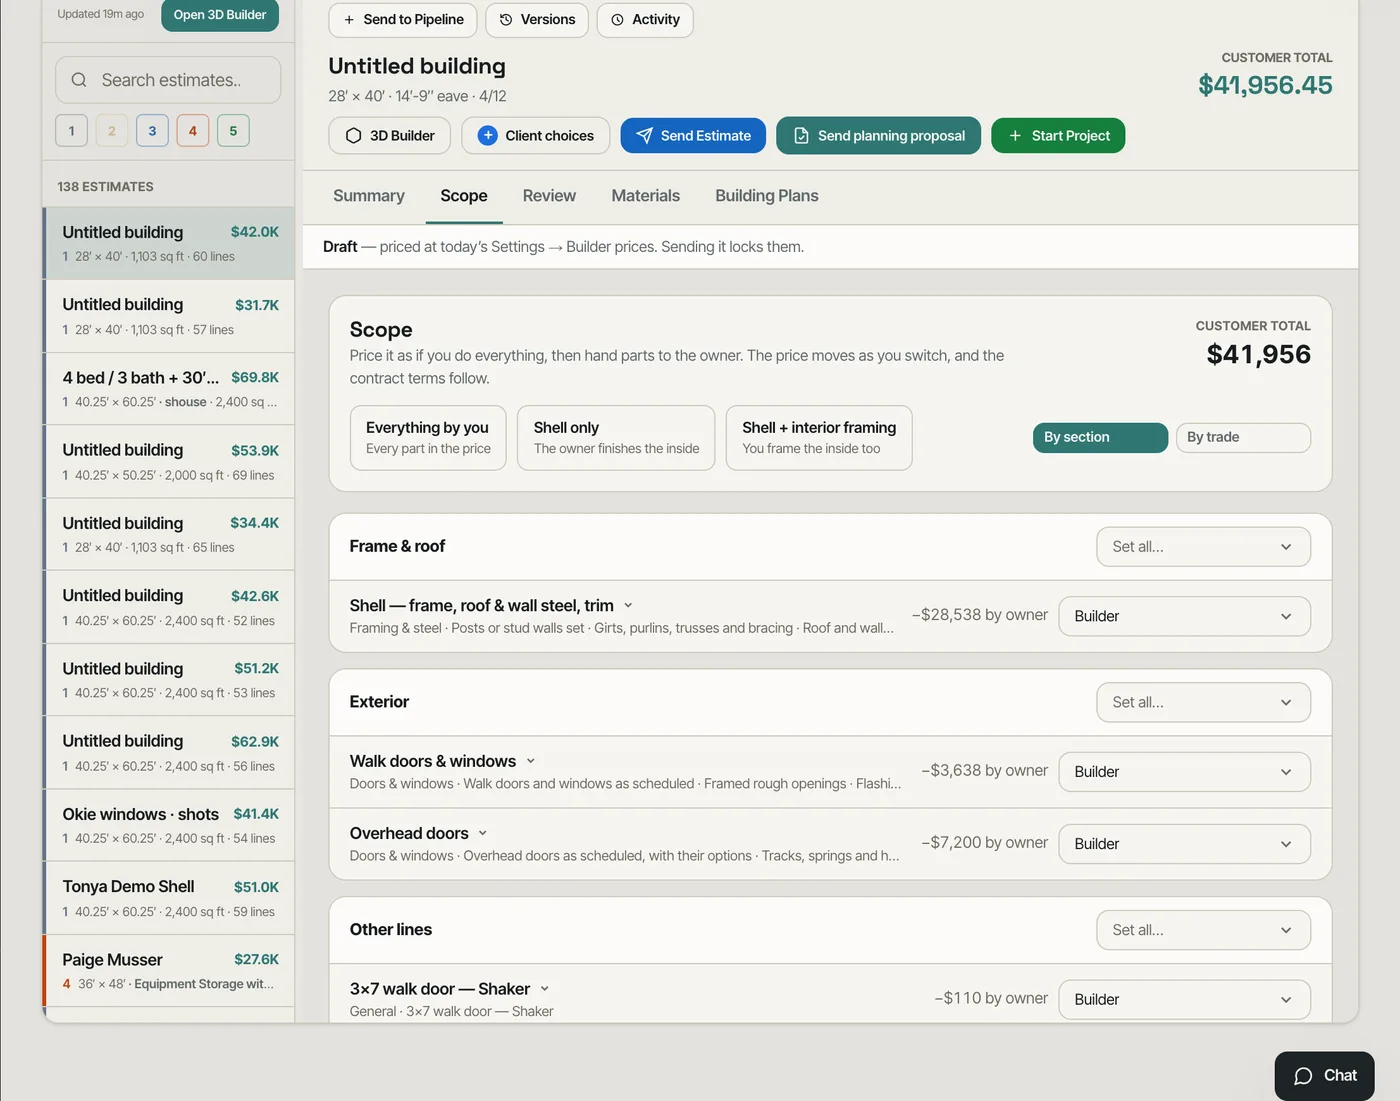The height and width of the screenshot is (1101, 1400).
Task: Click the Untitled building title heading
Action: click(x=417, y=66)
